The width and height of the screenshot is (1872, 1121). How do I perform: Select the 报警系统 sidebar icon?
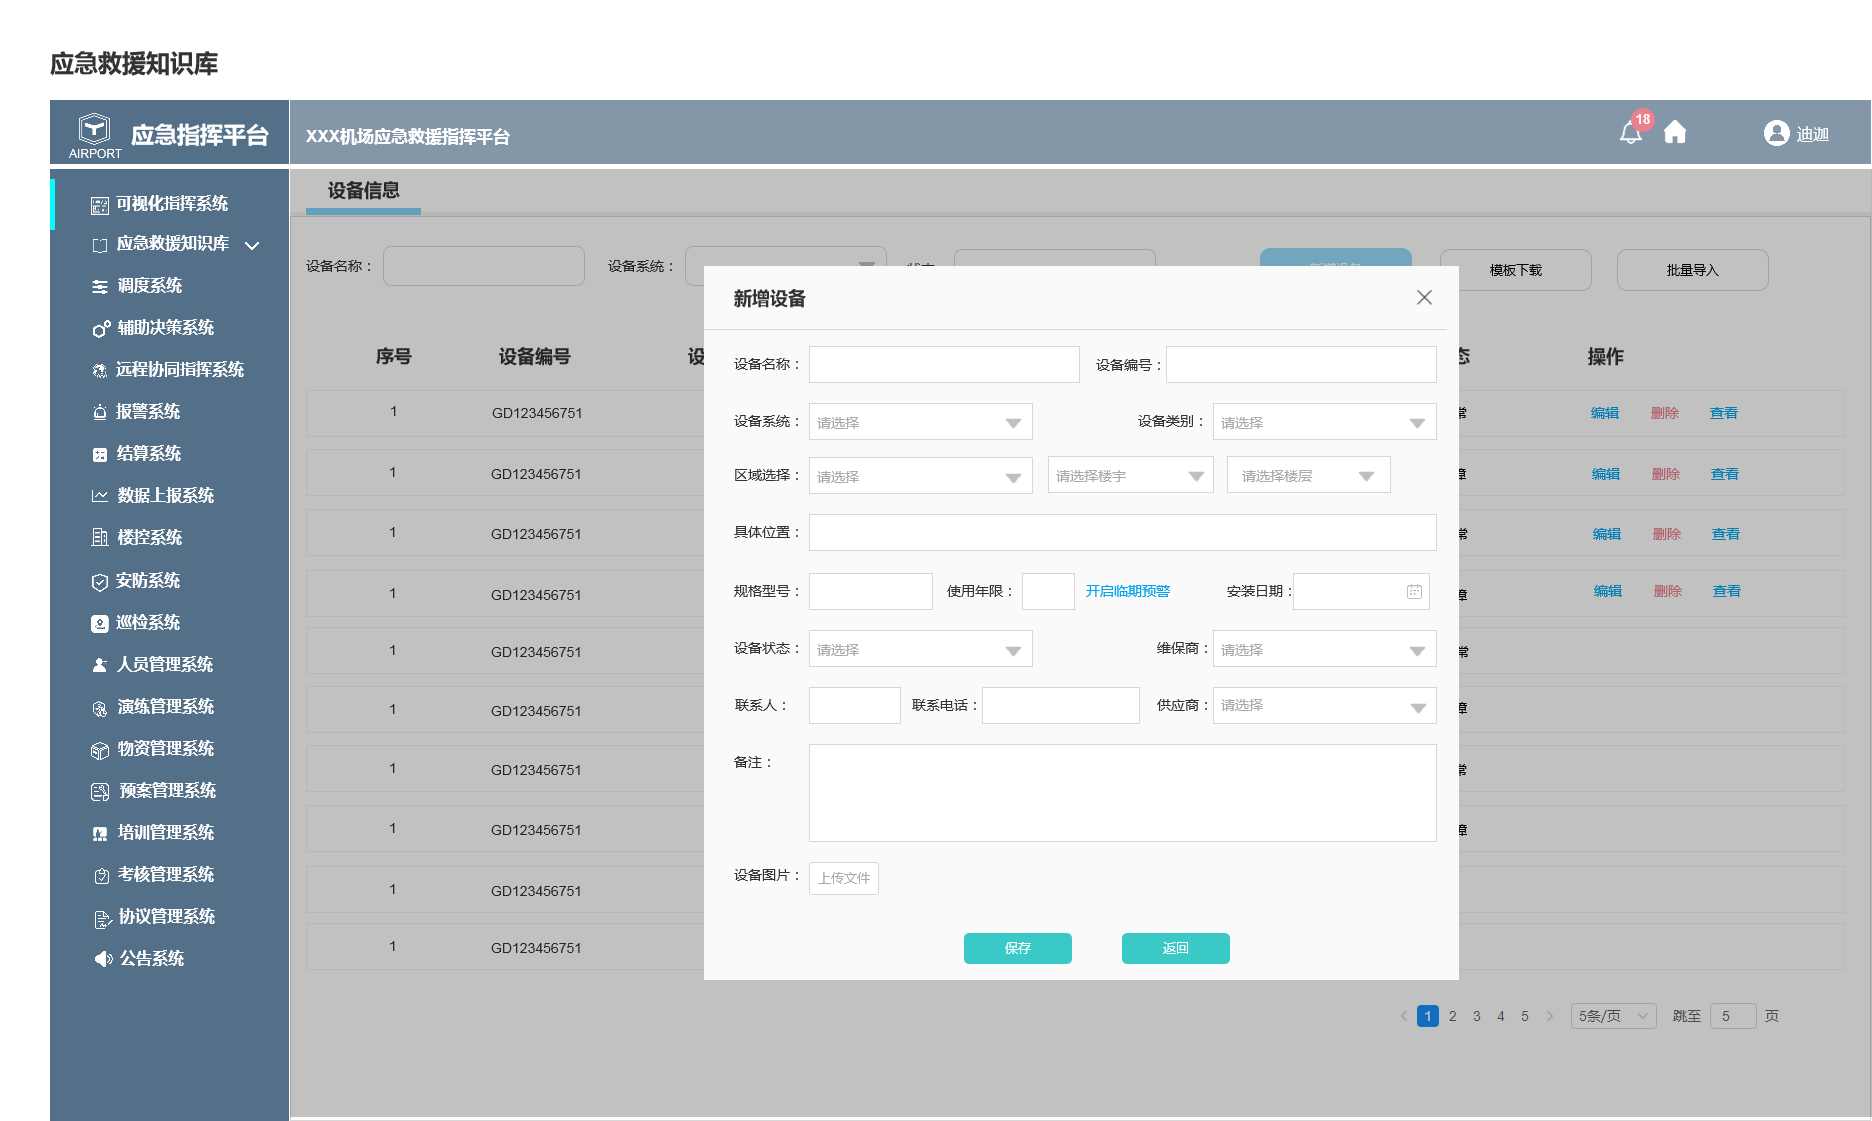(100, 412)
